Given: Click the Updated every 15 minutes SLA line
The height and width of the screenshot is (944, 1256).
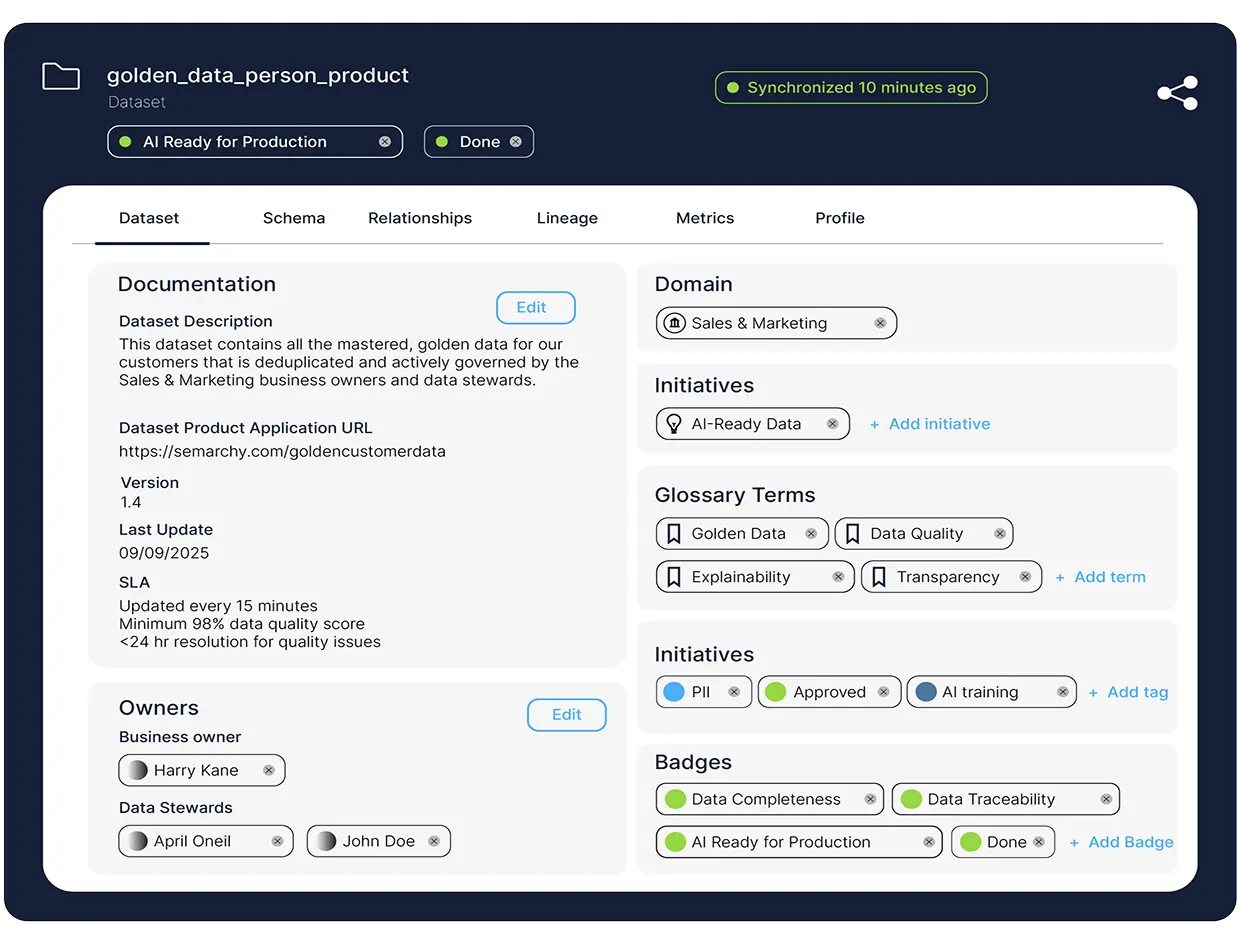Looking at the screenshot, I should pyautogui.click(x=218, y=606).
